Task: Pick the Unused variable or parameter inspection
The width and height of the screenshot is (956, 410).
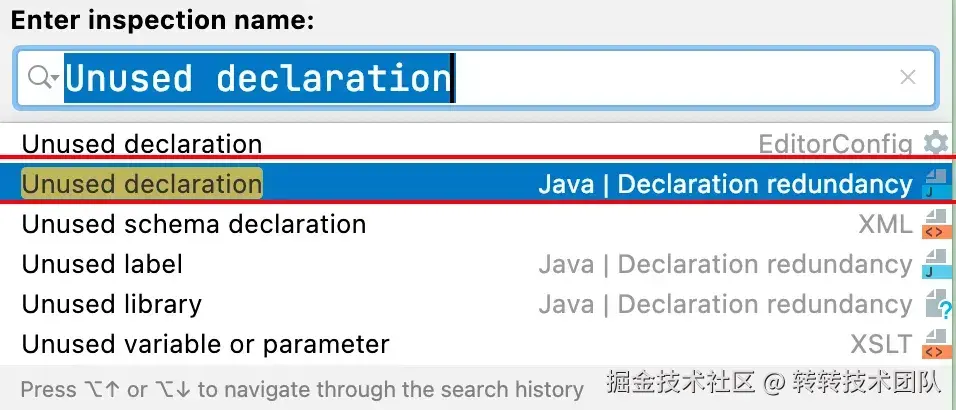Action: click(x=206, y=345)
